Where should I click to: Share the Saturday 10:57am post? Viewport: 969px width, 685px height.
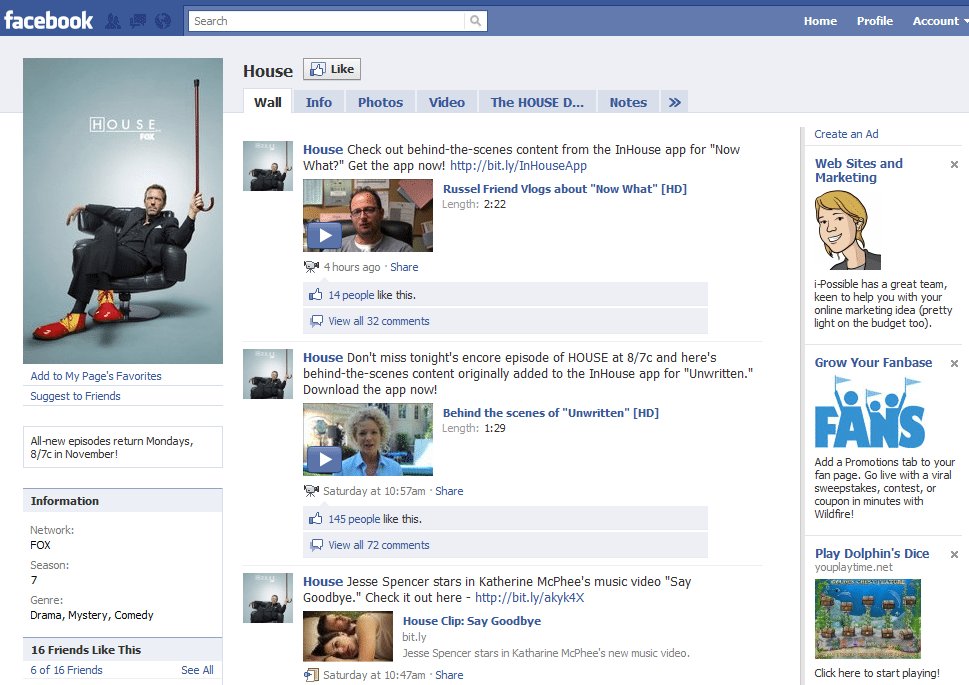click(449, 491)
